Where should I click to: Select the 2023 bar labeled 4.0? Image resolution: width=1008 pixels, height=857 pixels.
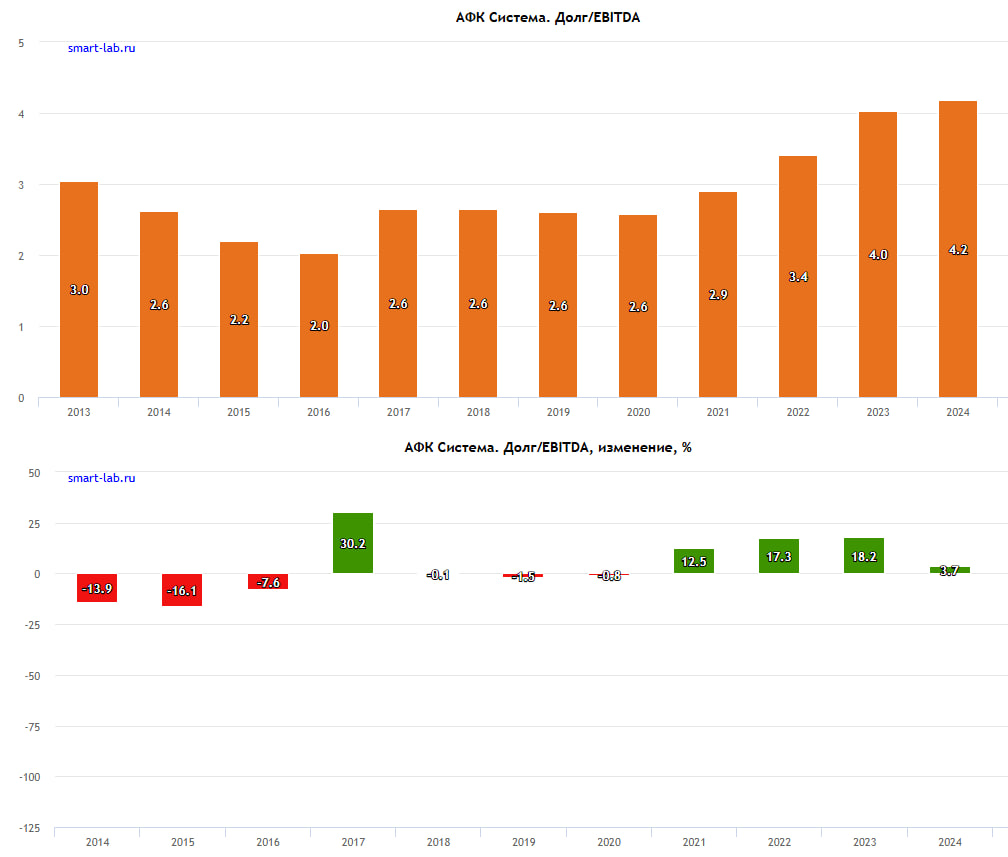click(878, 255)
